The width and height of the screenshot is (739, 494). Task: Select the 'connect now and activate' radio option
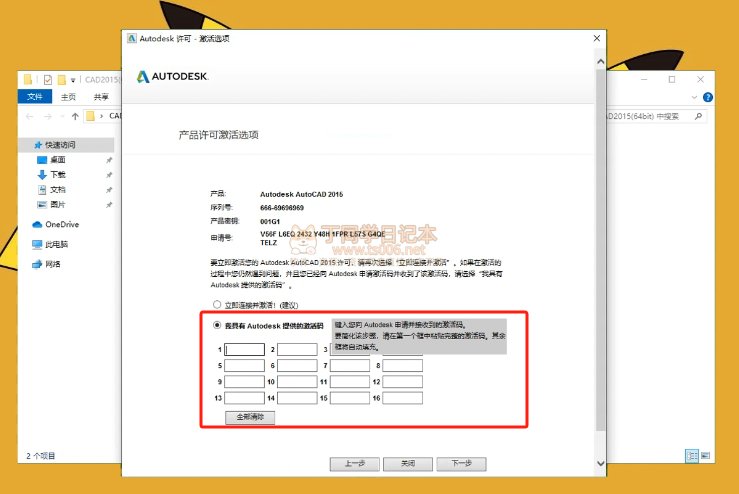coord(217,305)
